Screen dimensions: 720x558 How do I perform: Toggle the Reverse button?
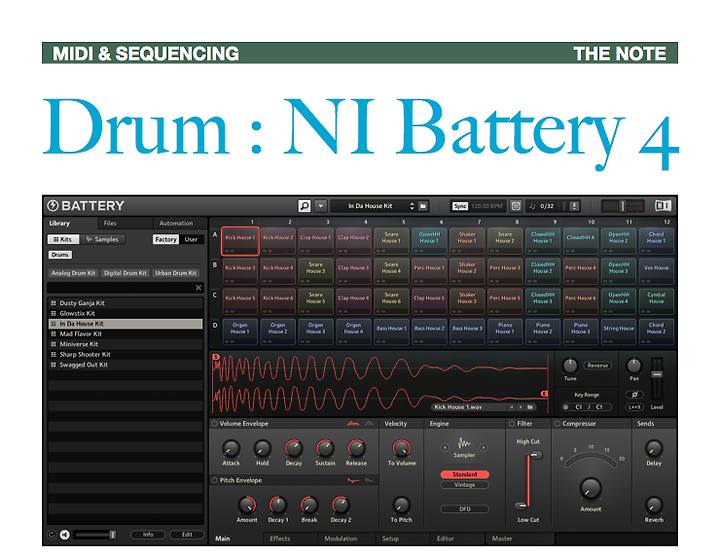coord(597,366)
